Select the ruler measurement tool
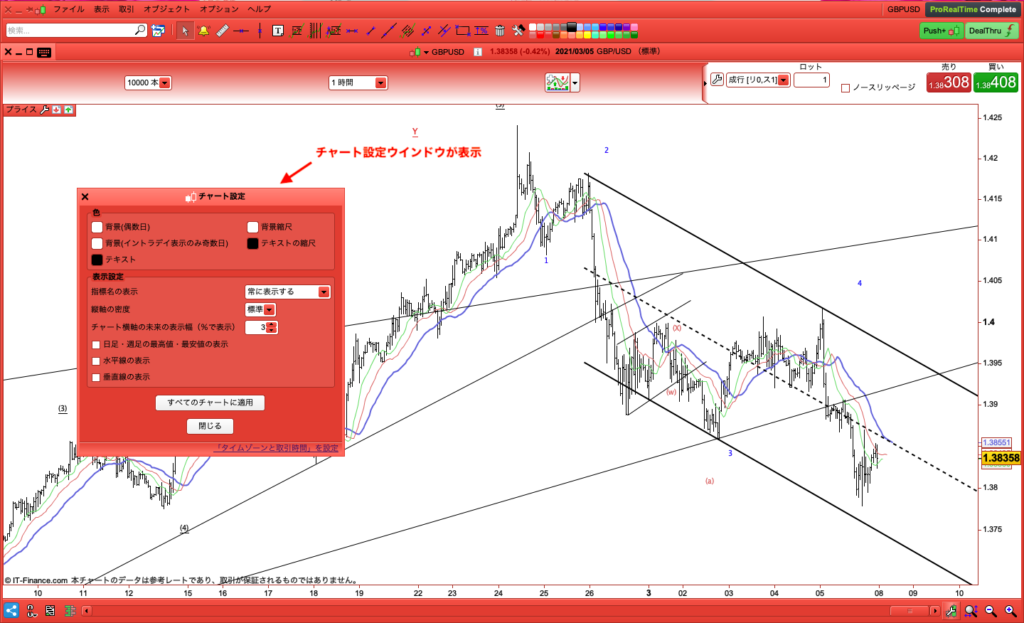This screenshot has height=623, width=1024. [222, 30]
